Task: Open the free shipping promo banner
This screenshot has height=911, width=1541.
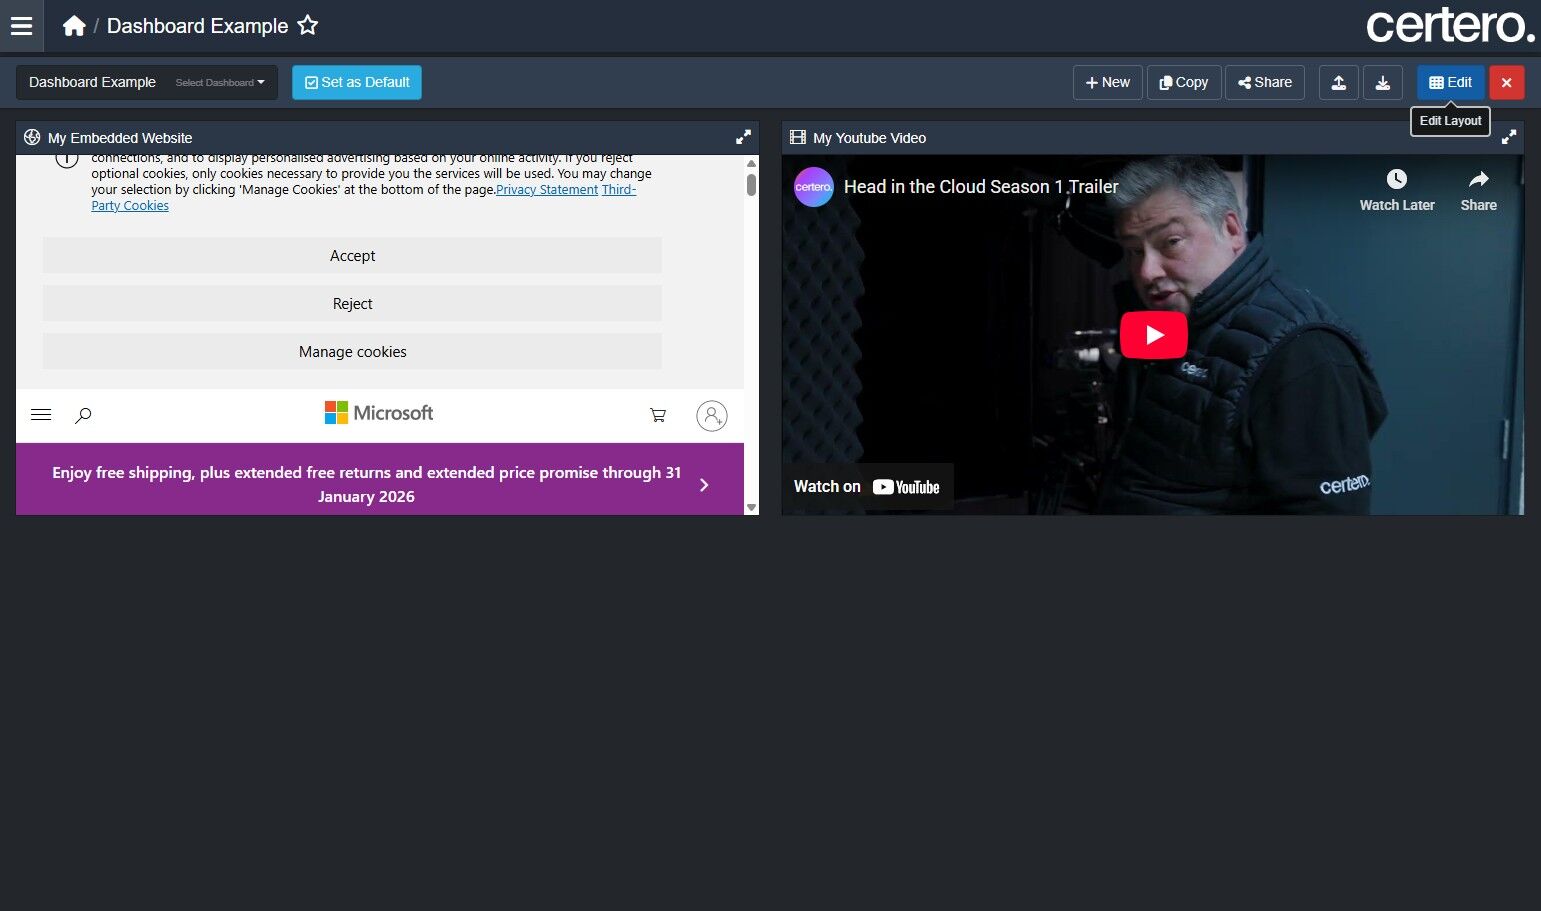Action: pos(366,484)
